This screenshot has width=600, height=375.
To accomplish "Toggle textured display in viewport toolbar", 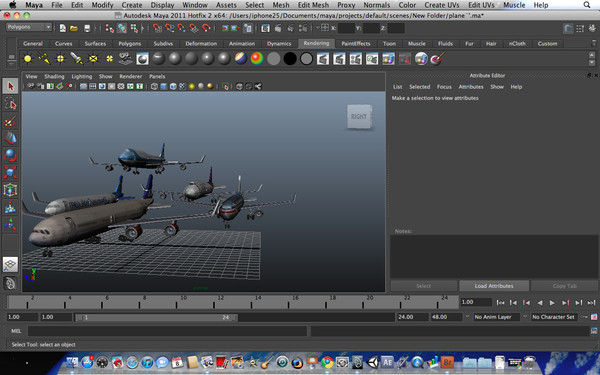I will click(x=182, y=86).
